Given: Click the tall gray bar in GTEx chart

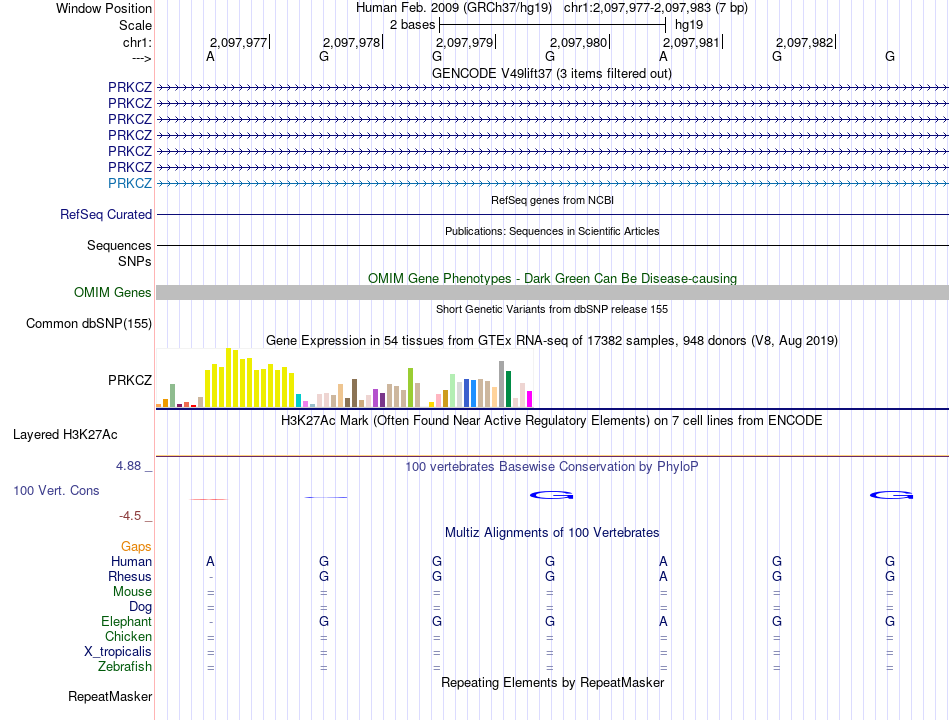Looking at the screenshot, I should [502, 384].
